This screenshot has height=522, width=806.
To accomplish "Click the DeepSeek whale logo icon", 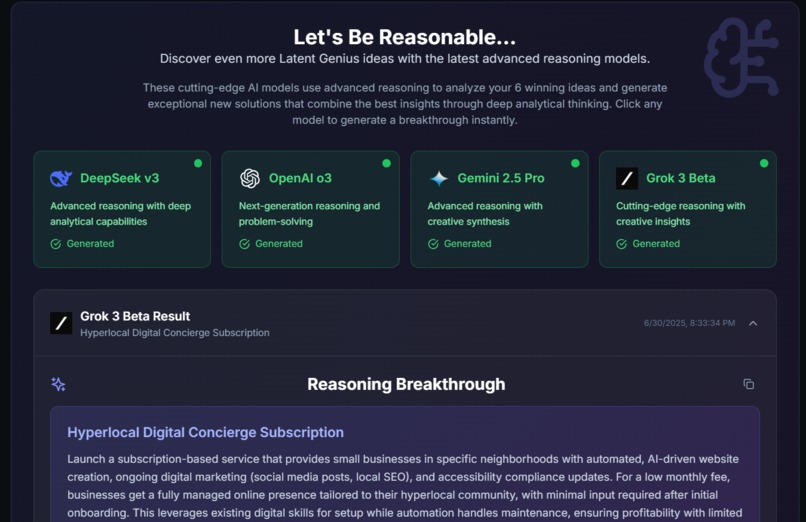I will 61,178.
